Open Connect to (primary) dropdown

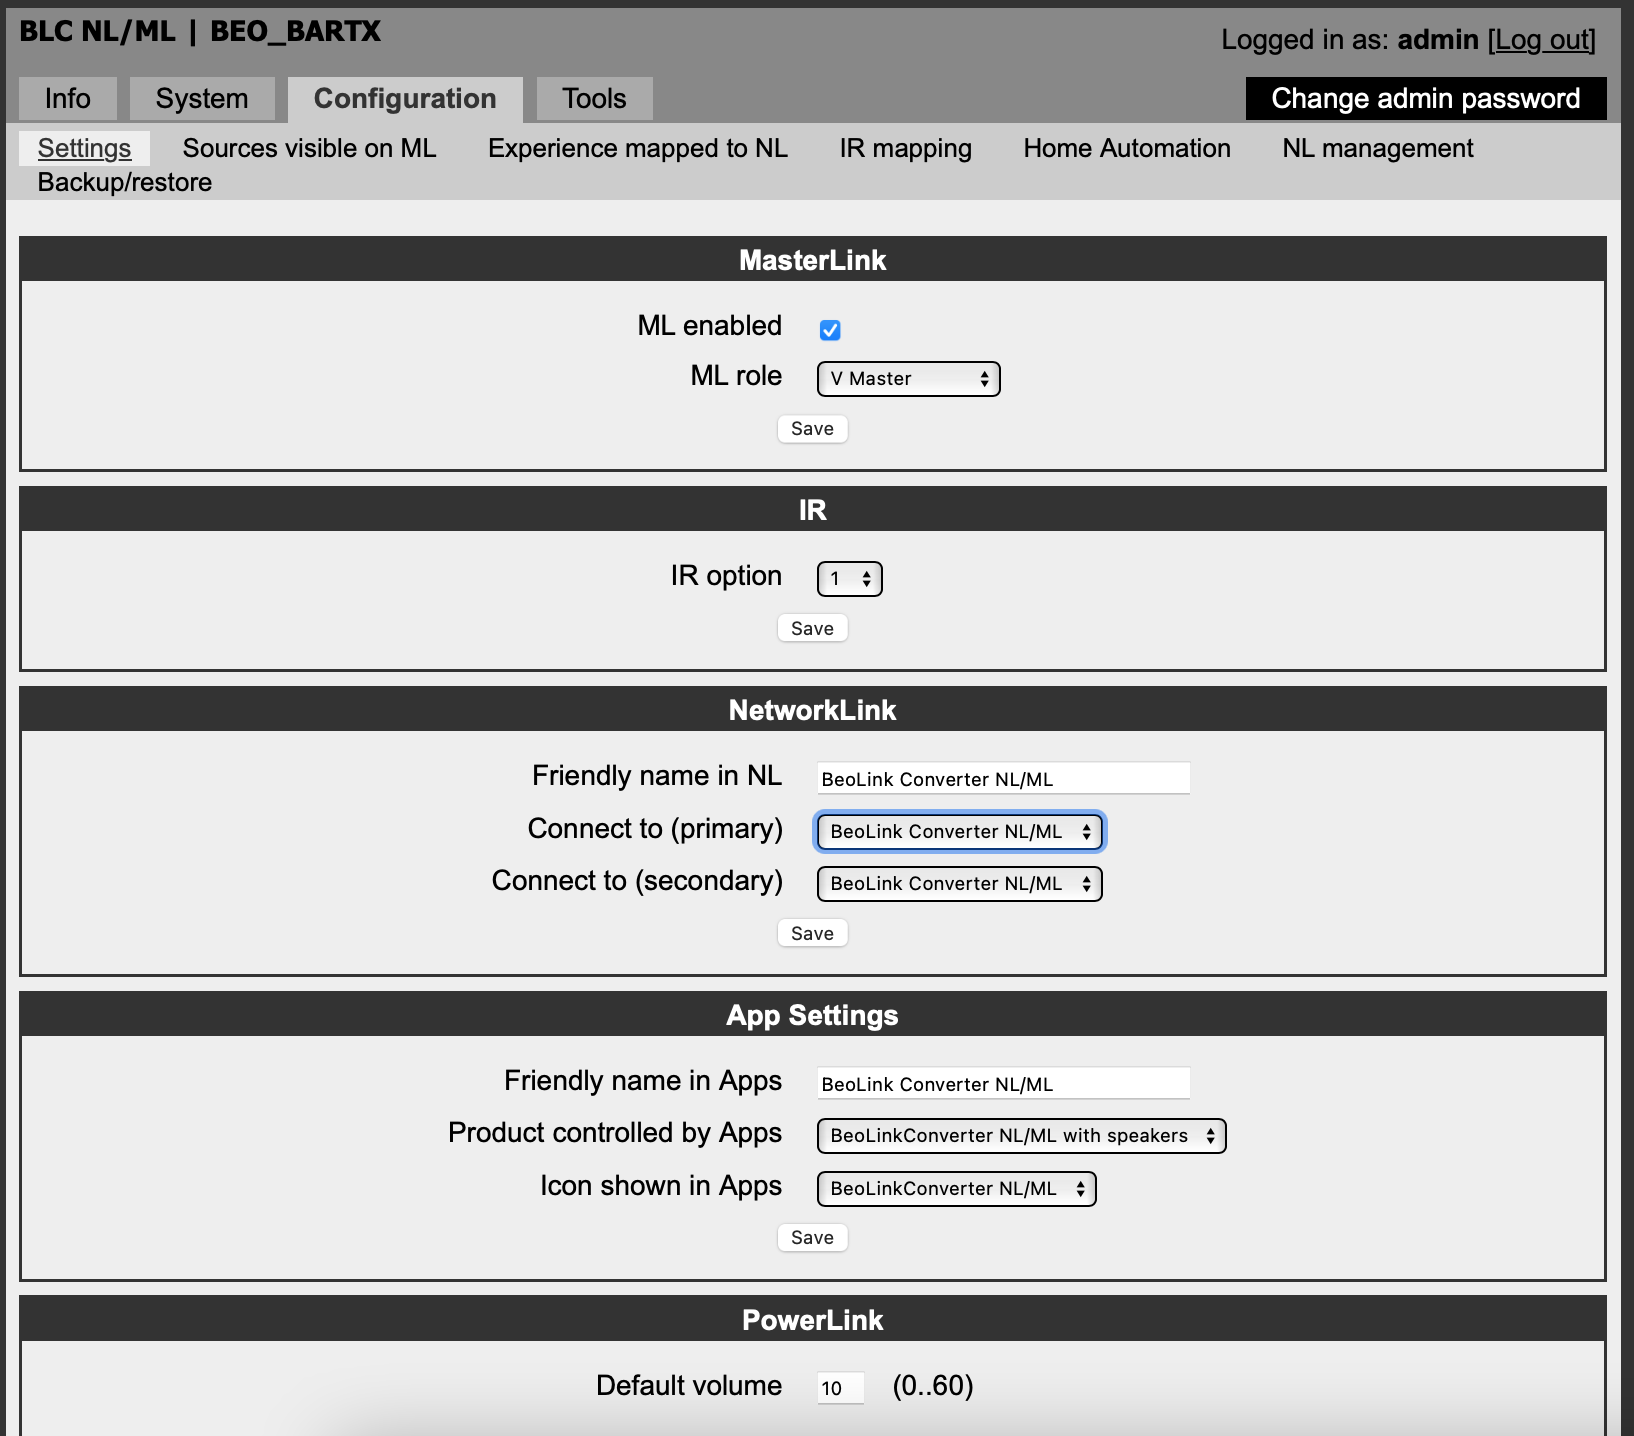coord(960,832)
